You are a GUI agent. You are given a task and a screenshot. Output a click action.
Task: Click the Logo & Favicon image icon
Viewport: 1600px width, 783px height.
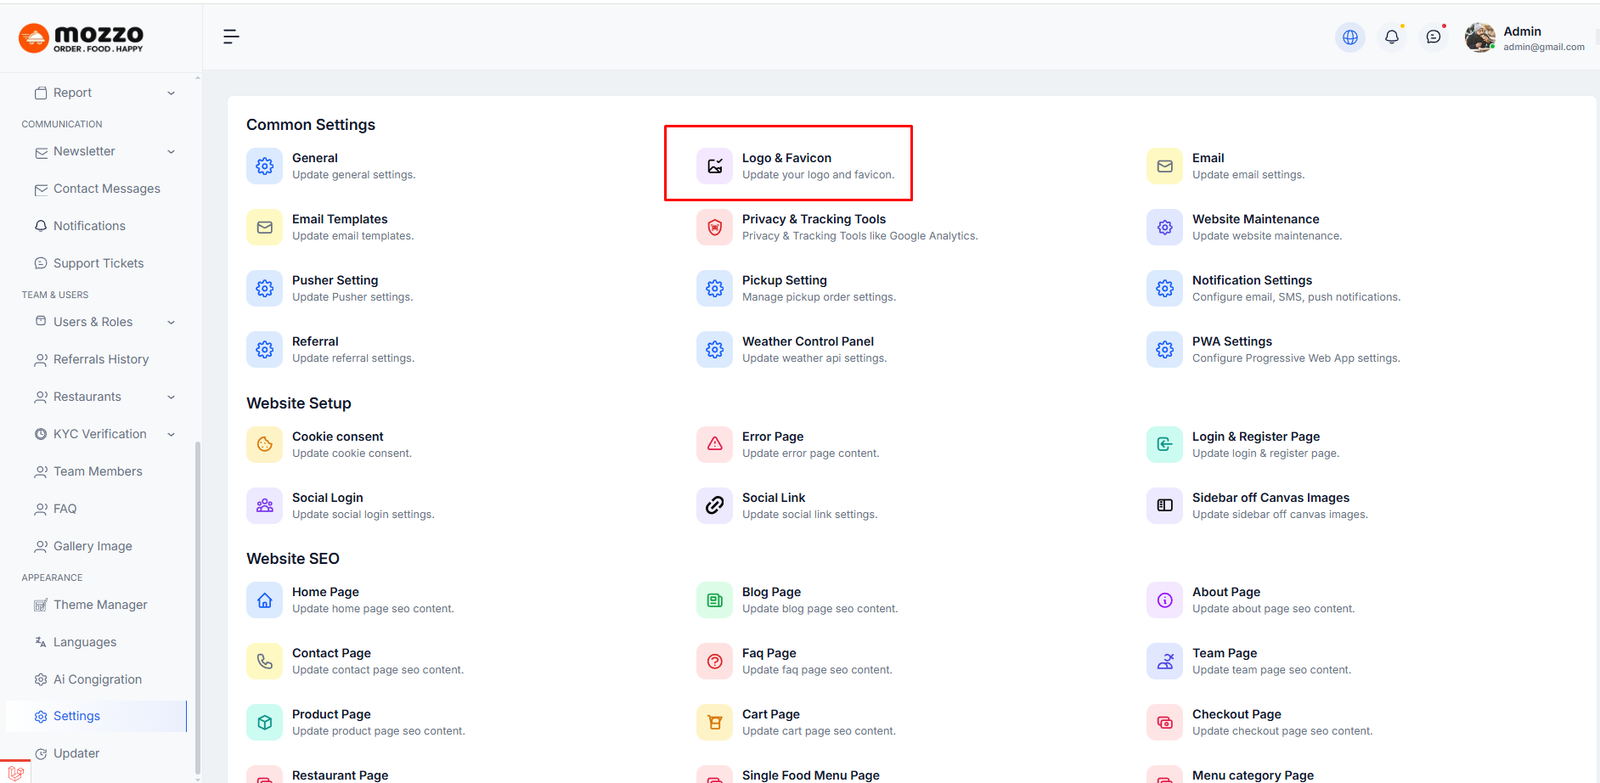click(x=715, y=166)
